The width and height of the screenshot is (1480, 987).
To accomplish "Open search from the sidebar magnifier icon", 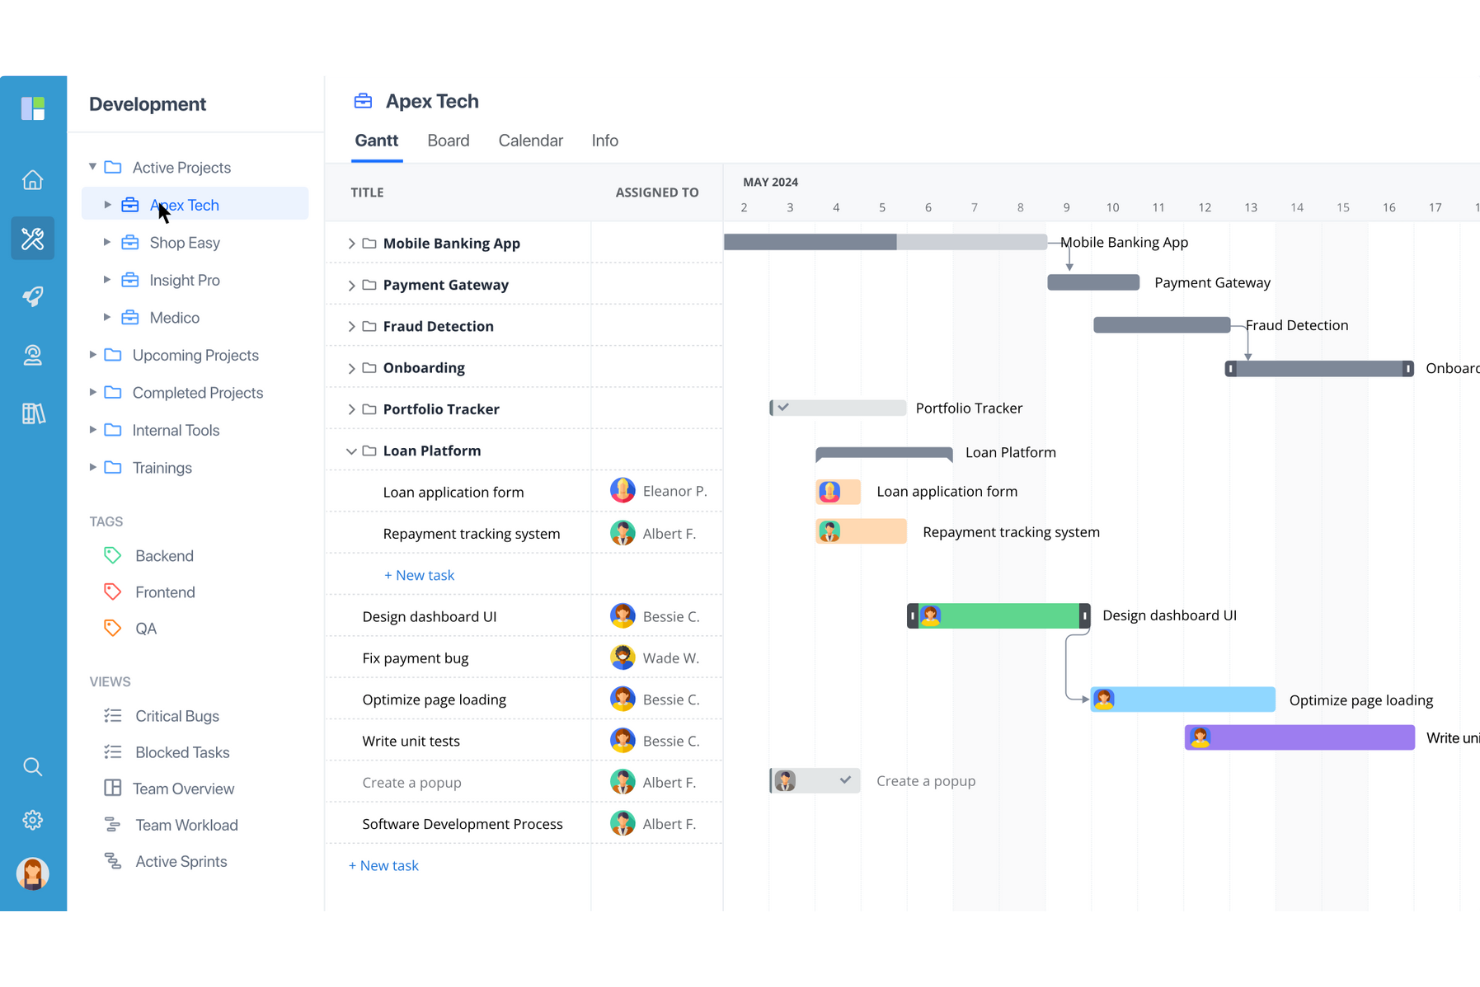I will (33, 766).
